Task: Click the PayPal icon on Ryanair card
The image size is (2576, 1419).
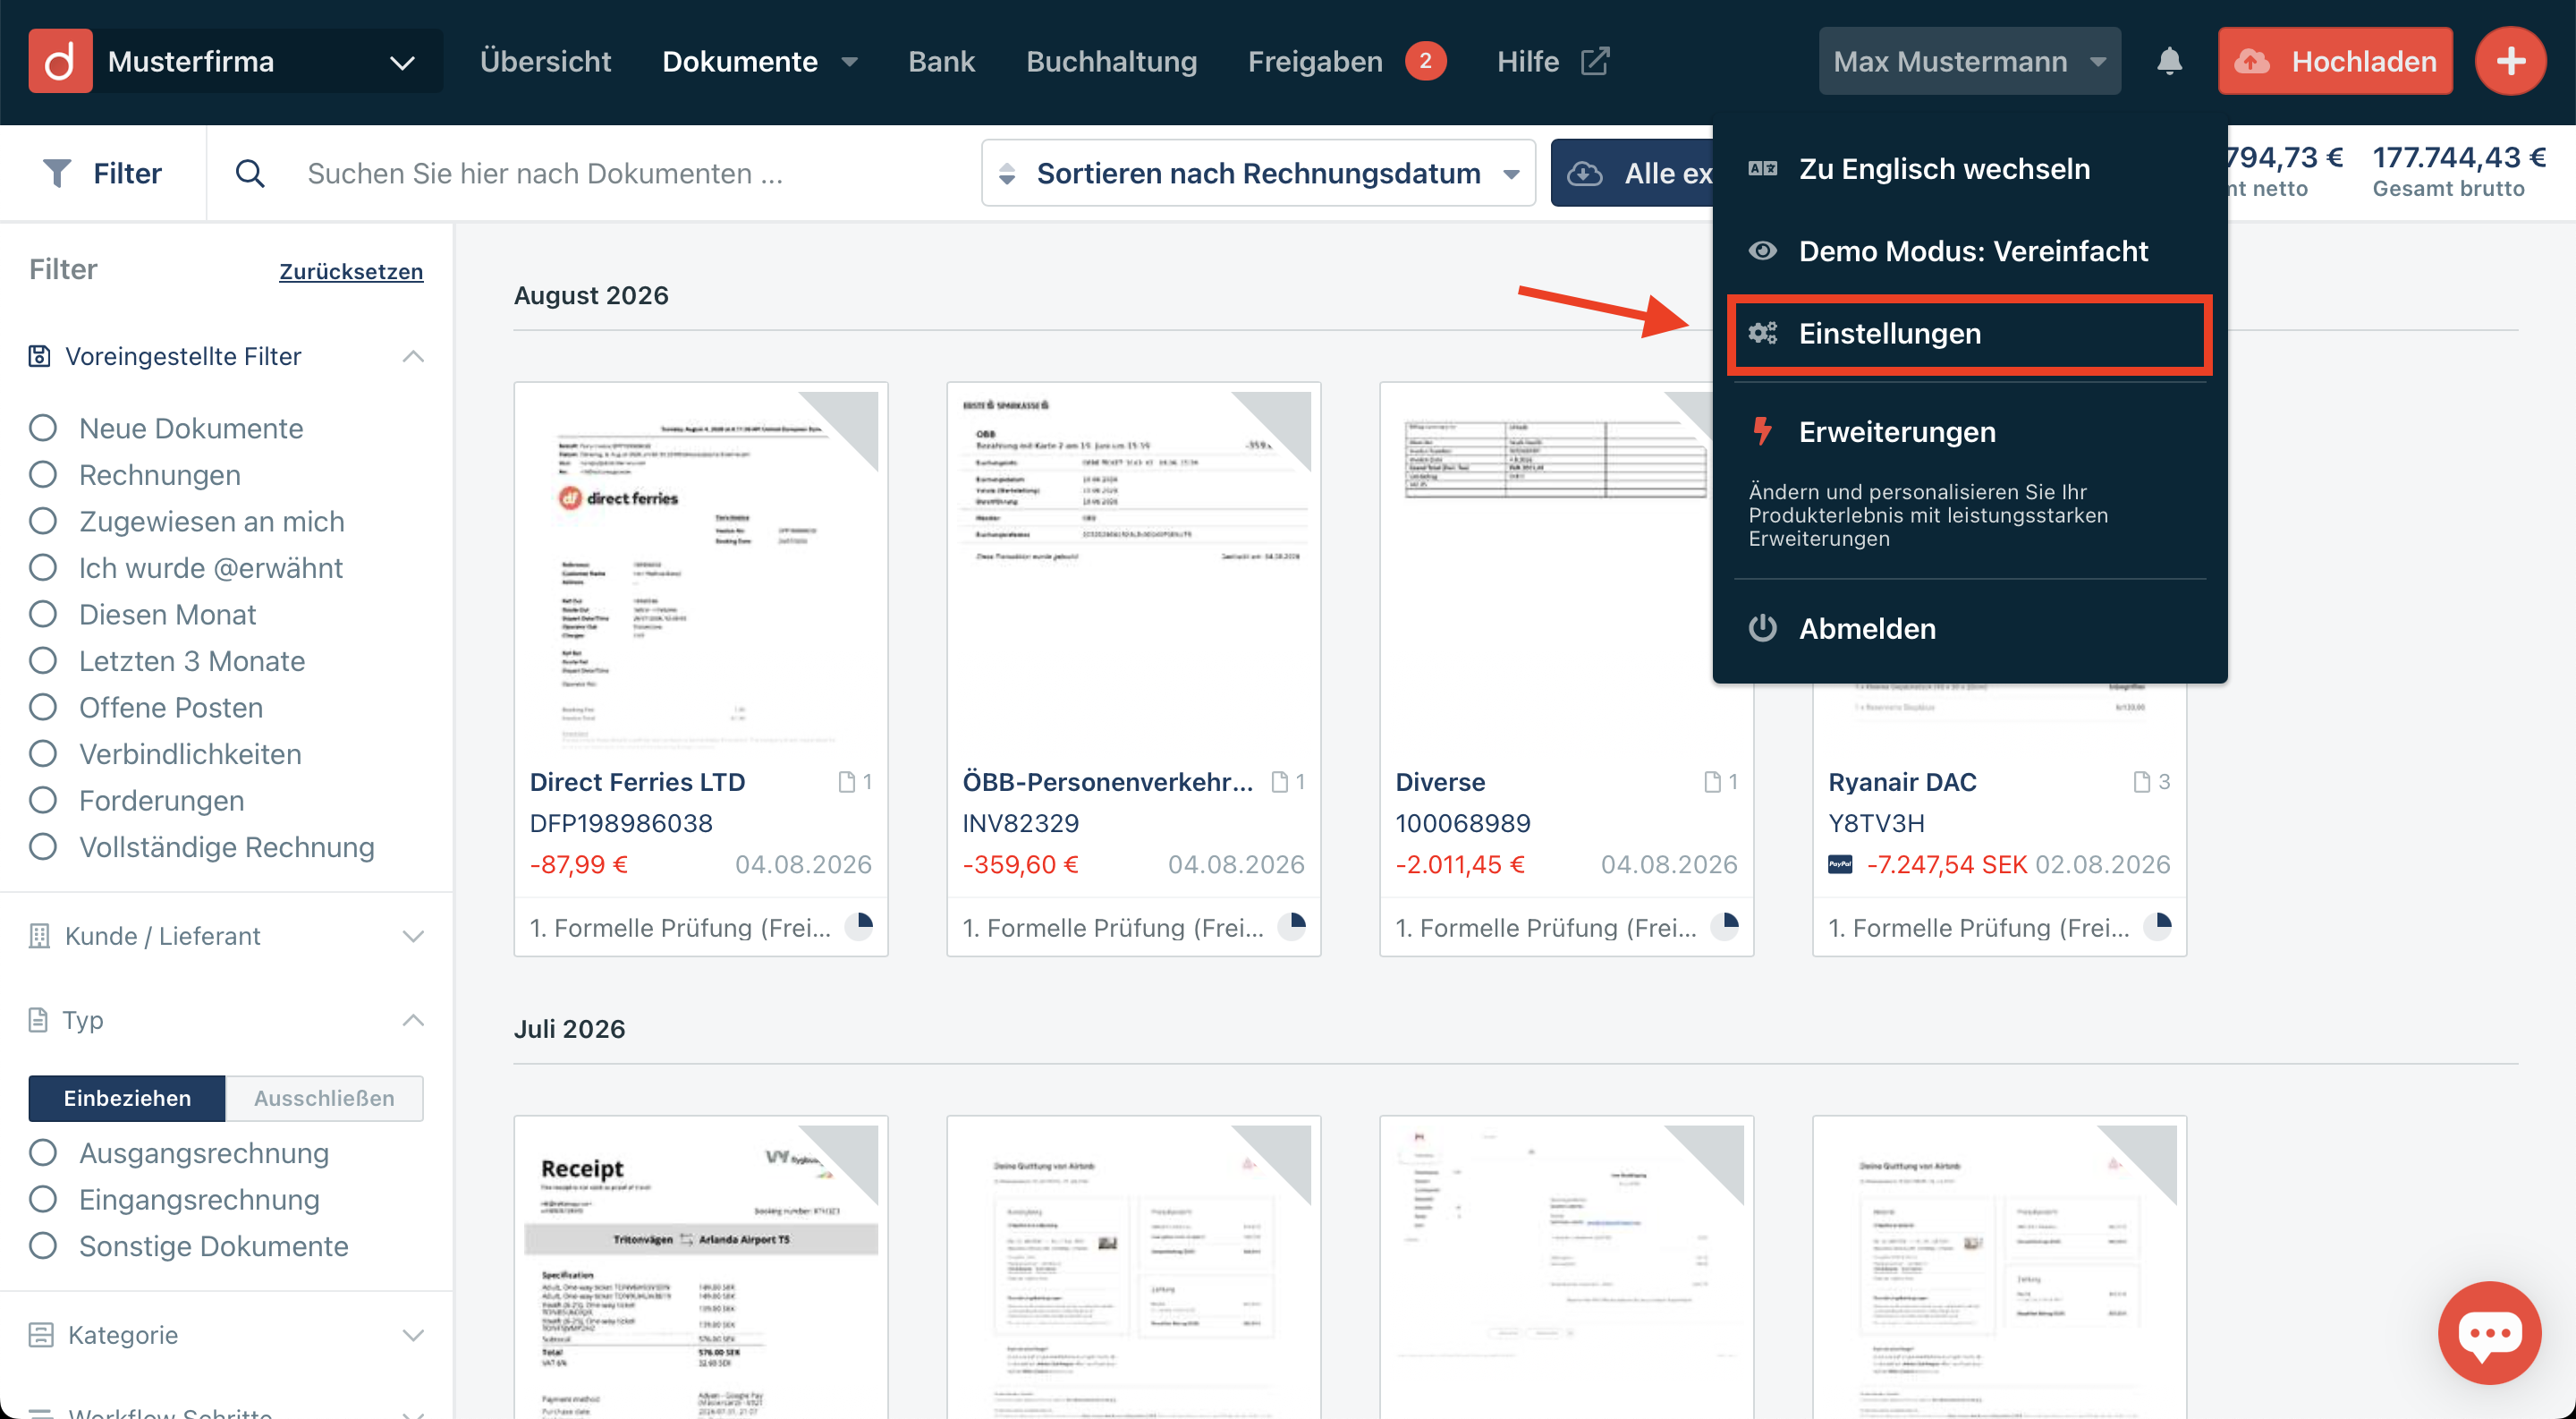Action: (1840, 864)
